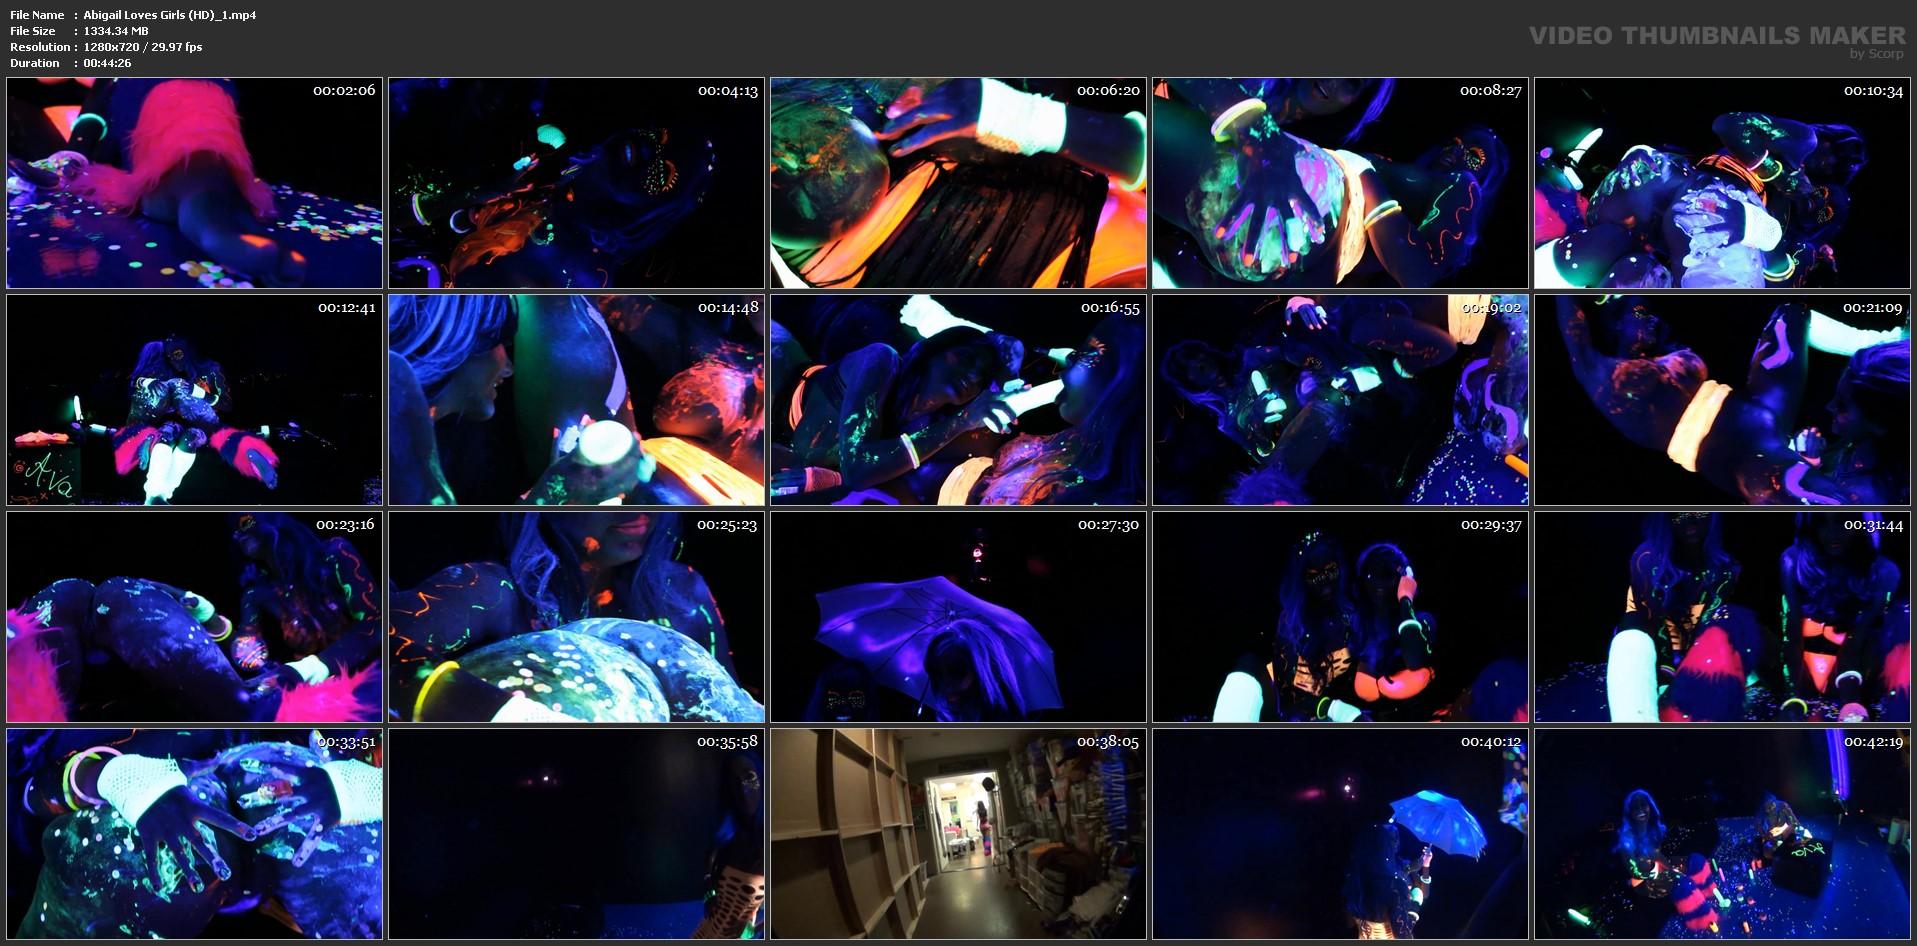Open the thumbnail stamped 00:14:48
Viewport: 1917px width, 946px height.
pyautogui.click(x=576, y=400)
